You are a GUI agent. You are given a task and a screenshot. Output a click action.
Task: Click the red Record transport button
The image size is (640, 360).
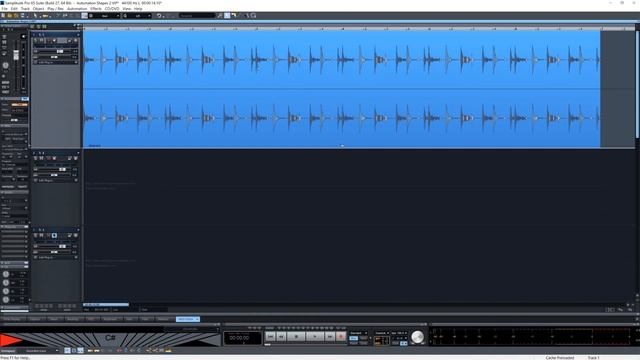(x=341, y=337)
